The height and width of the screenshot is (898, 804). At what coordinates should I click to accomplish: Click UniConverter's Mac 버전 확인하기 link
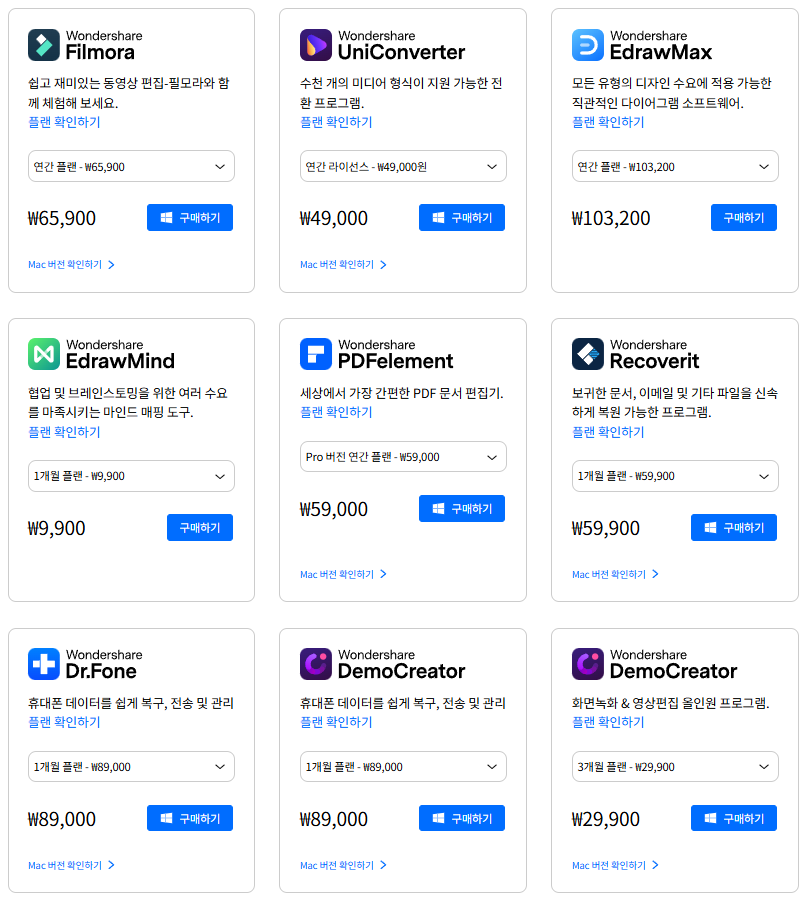click(x=344, y=265)
